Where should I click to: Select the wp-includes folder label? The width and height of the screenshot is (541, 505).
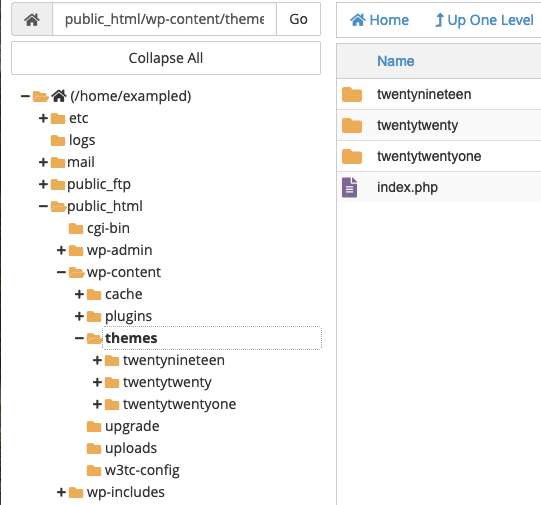(126, 492)
